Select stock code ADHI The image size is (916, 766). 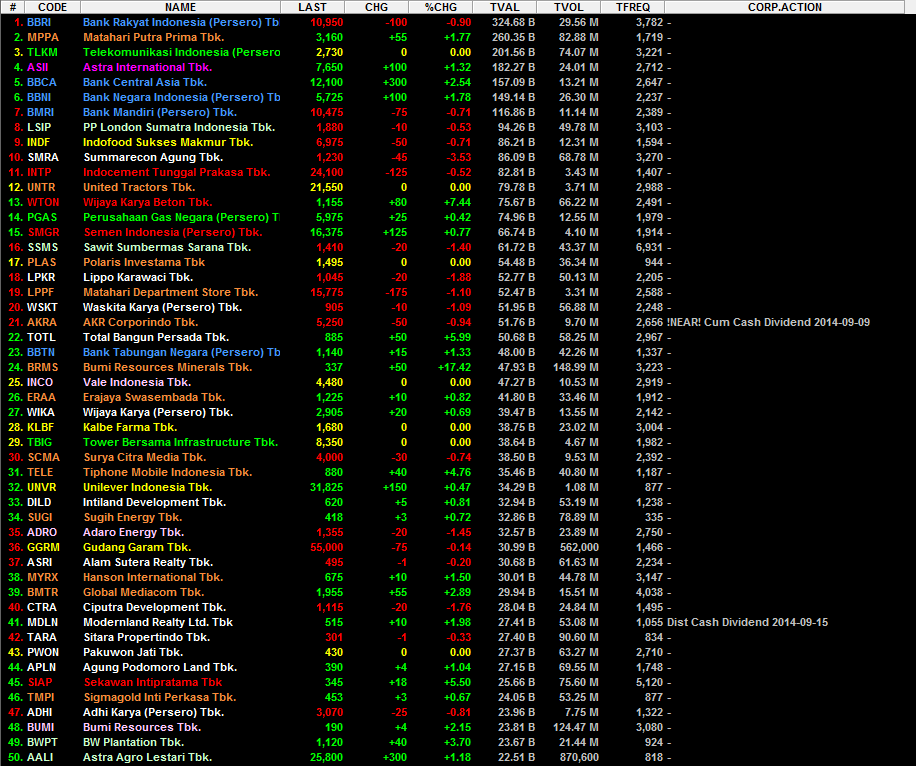pos(40,712)
